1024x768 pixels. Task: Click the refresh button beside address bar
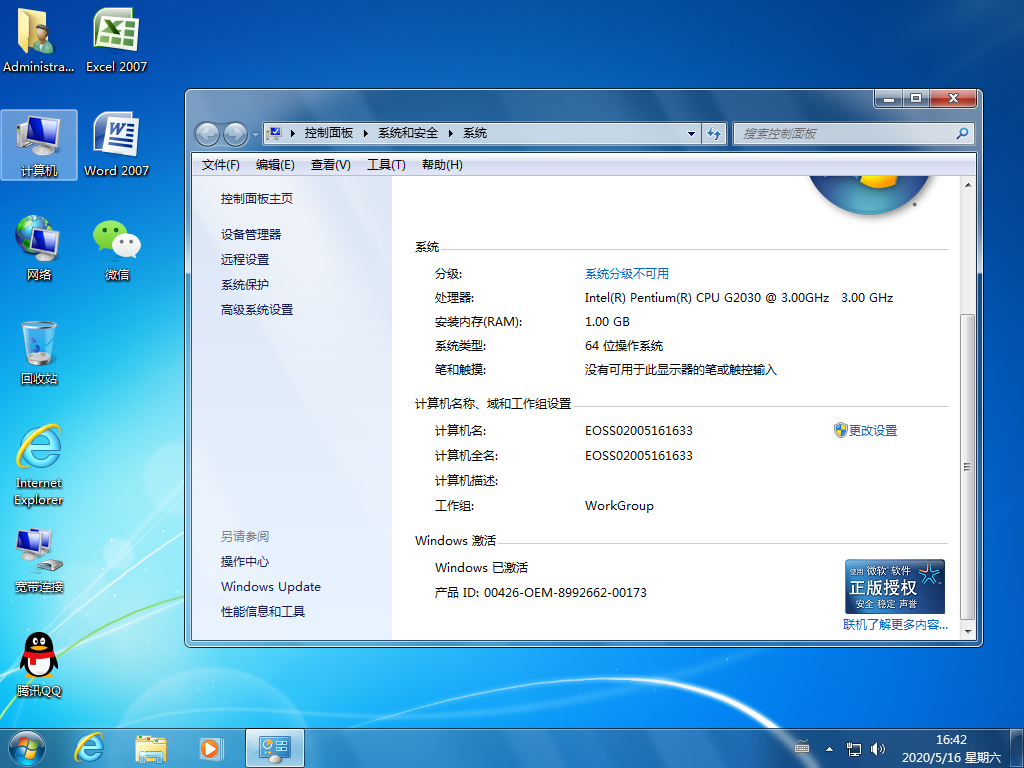714,134
